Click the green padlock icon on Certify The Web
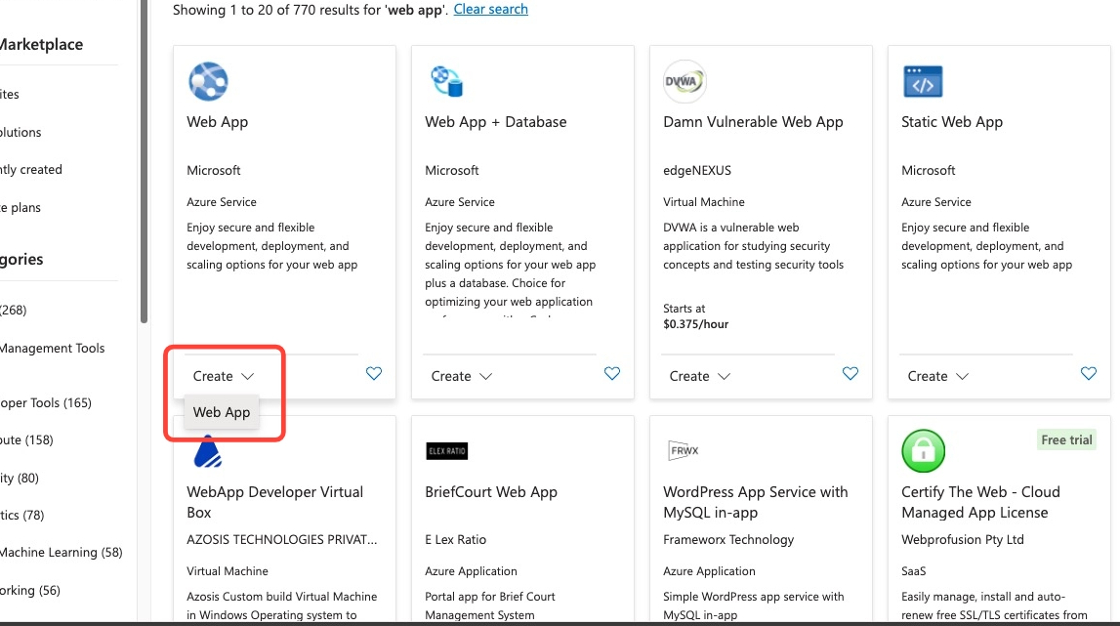Viewport: 1120px width, 626px height. pyautogui.click(x=922, y=451)
